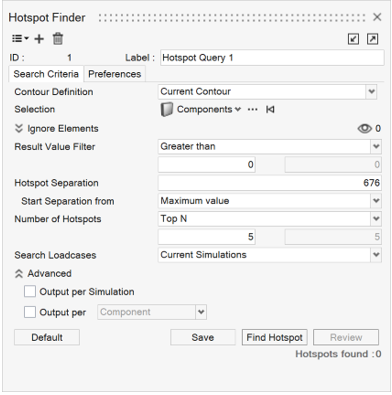
Task: Click the Components selection cube icon
Action: pyautogui.click(x=167, y=109)
